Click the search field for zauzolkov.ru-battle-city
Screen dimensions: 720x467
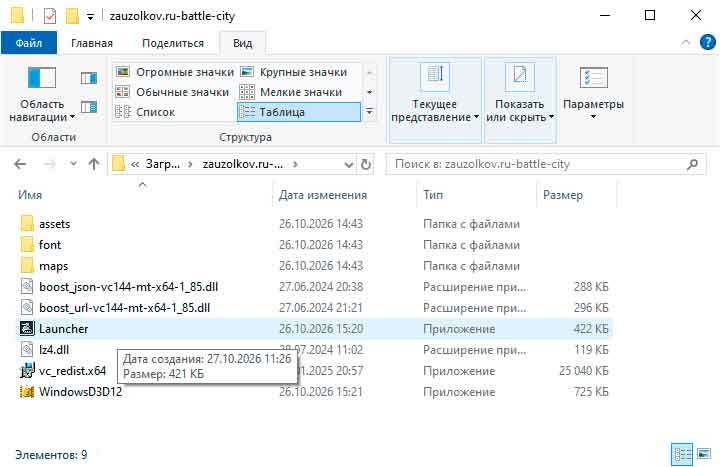coord(546,164)
